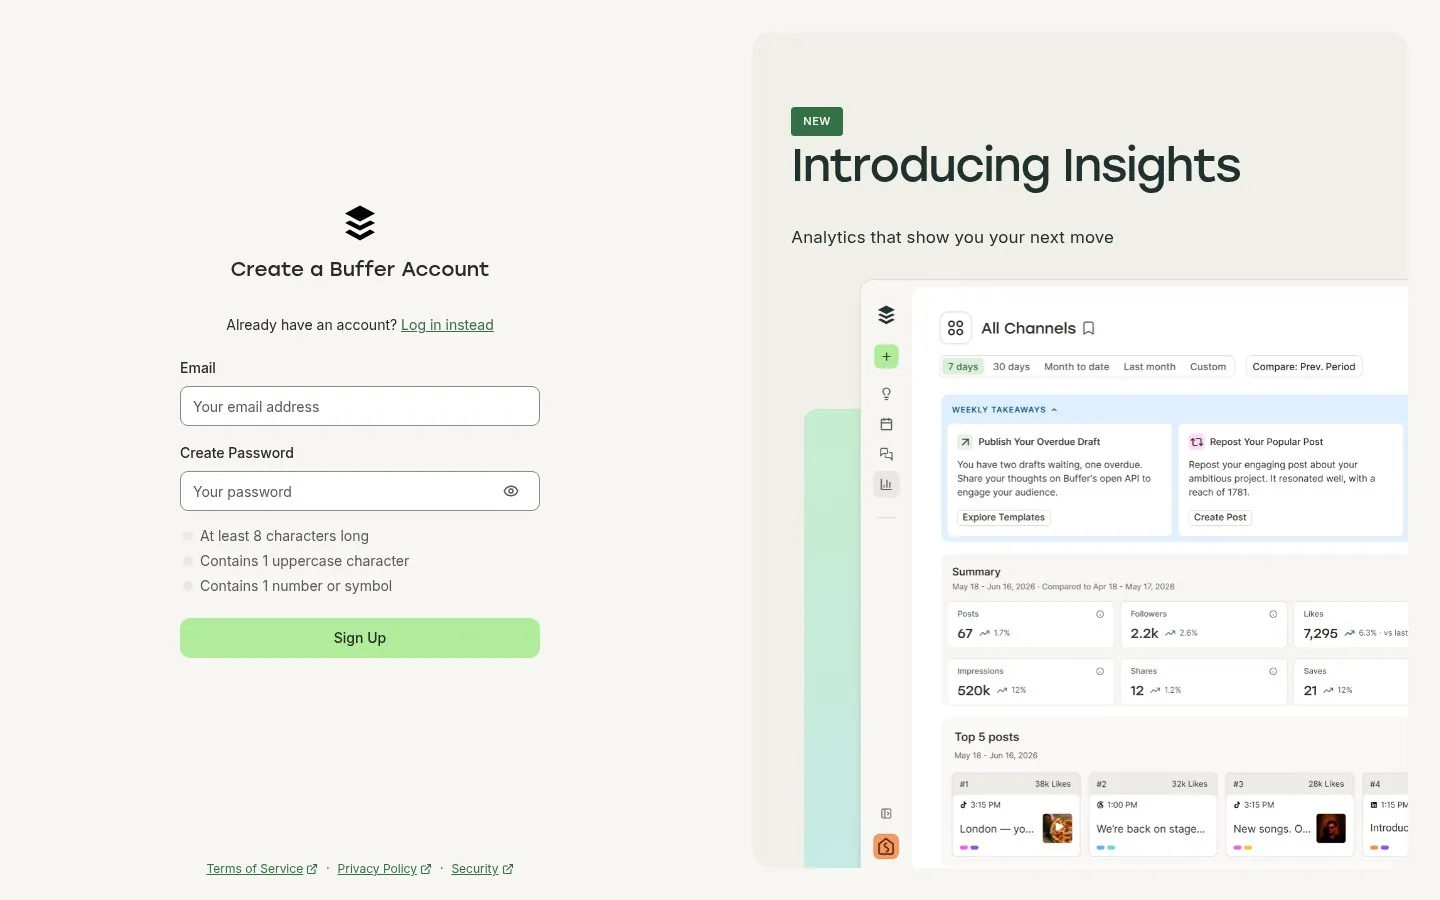Click the bookmark icon next to All Channels
Viewport: 1440px width, 900px height.
1089,328
